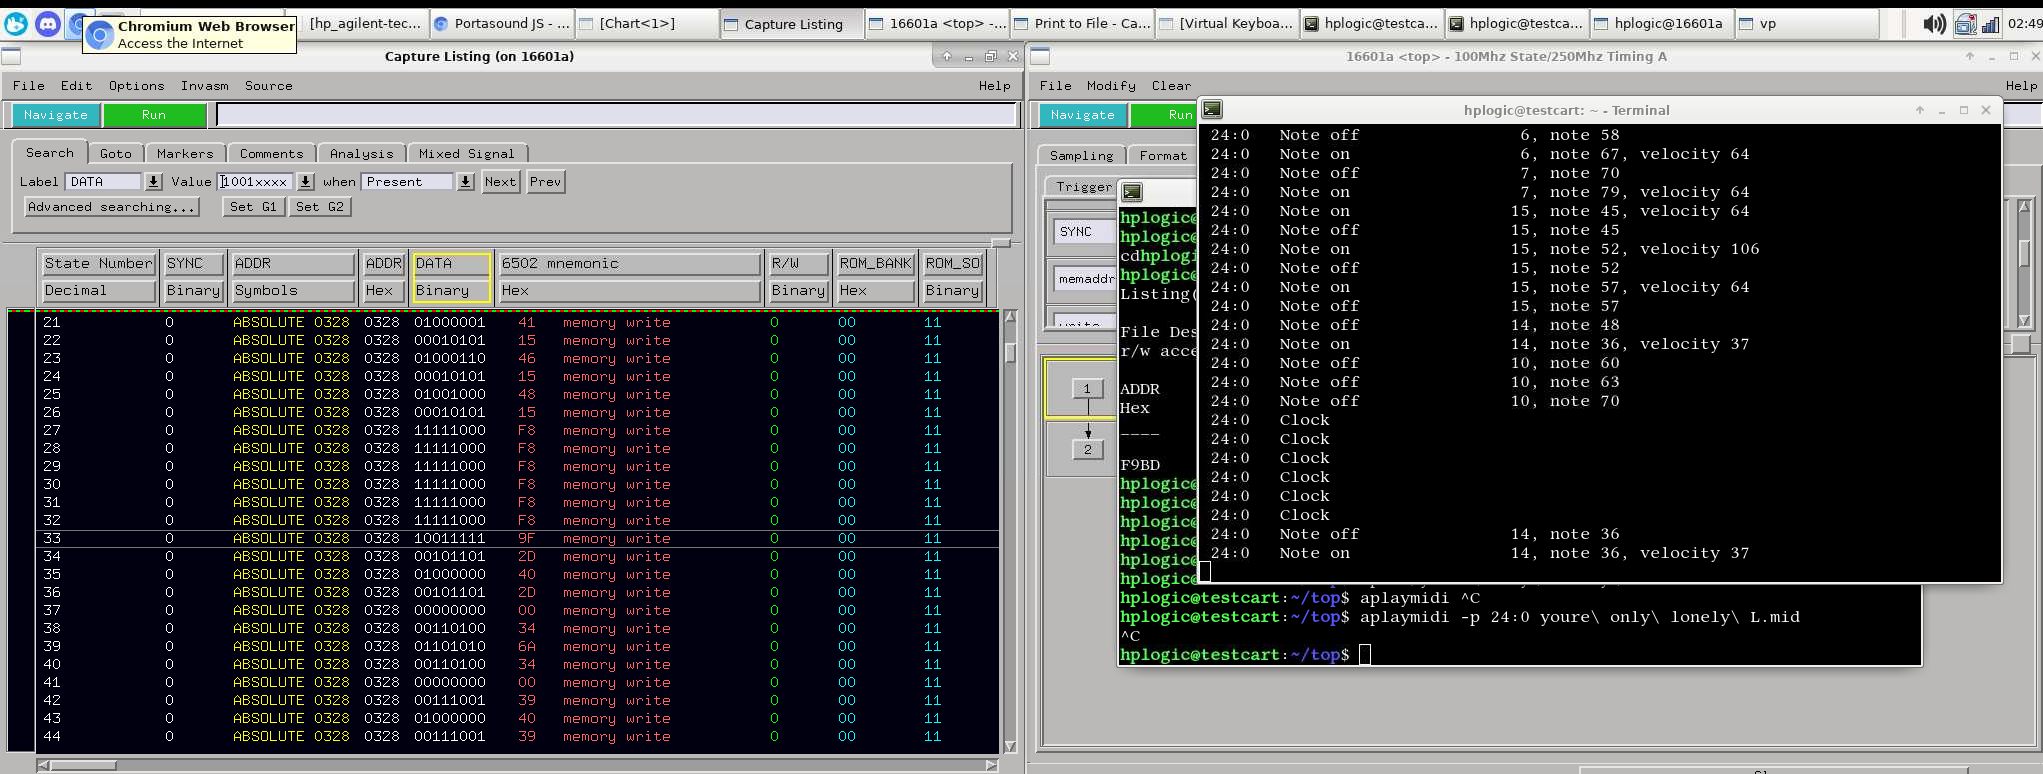Click the shade-up arrow of Capture Listing titlebar
Image resolution: width=2043 pixels, height=774 pixels.
[947, 56]
